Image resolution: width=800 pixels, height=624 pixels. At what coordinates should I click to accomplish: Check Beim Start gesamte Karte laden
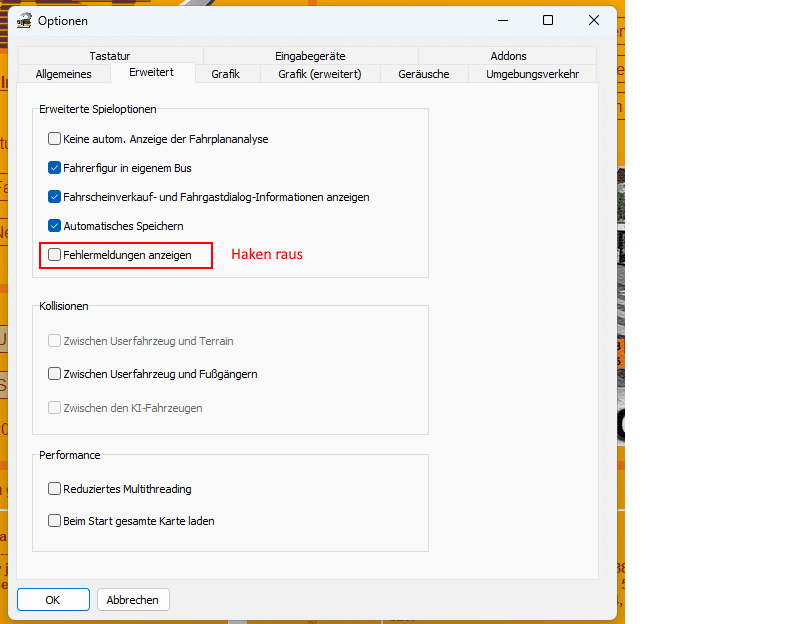(55, 521)
